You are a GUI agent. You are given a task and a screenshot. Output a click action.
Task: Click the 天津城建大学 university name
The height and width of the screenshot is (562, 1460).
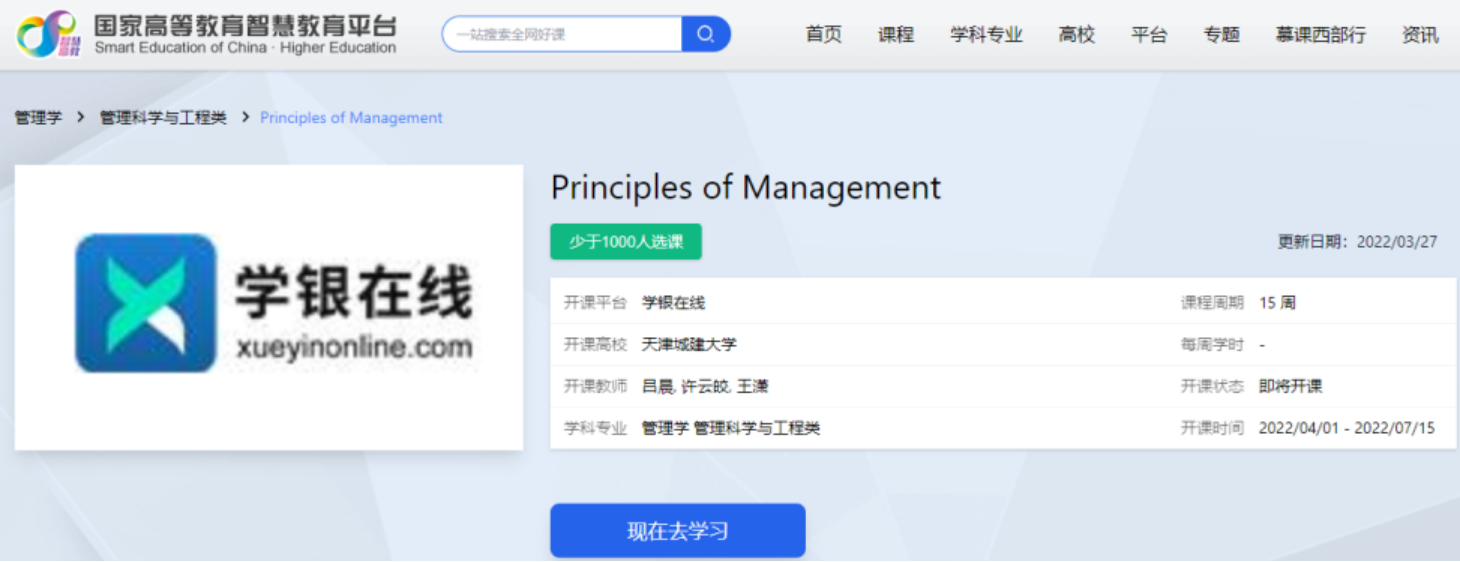[x=689, y=345]
